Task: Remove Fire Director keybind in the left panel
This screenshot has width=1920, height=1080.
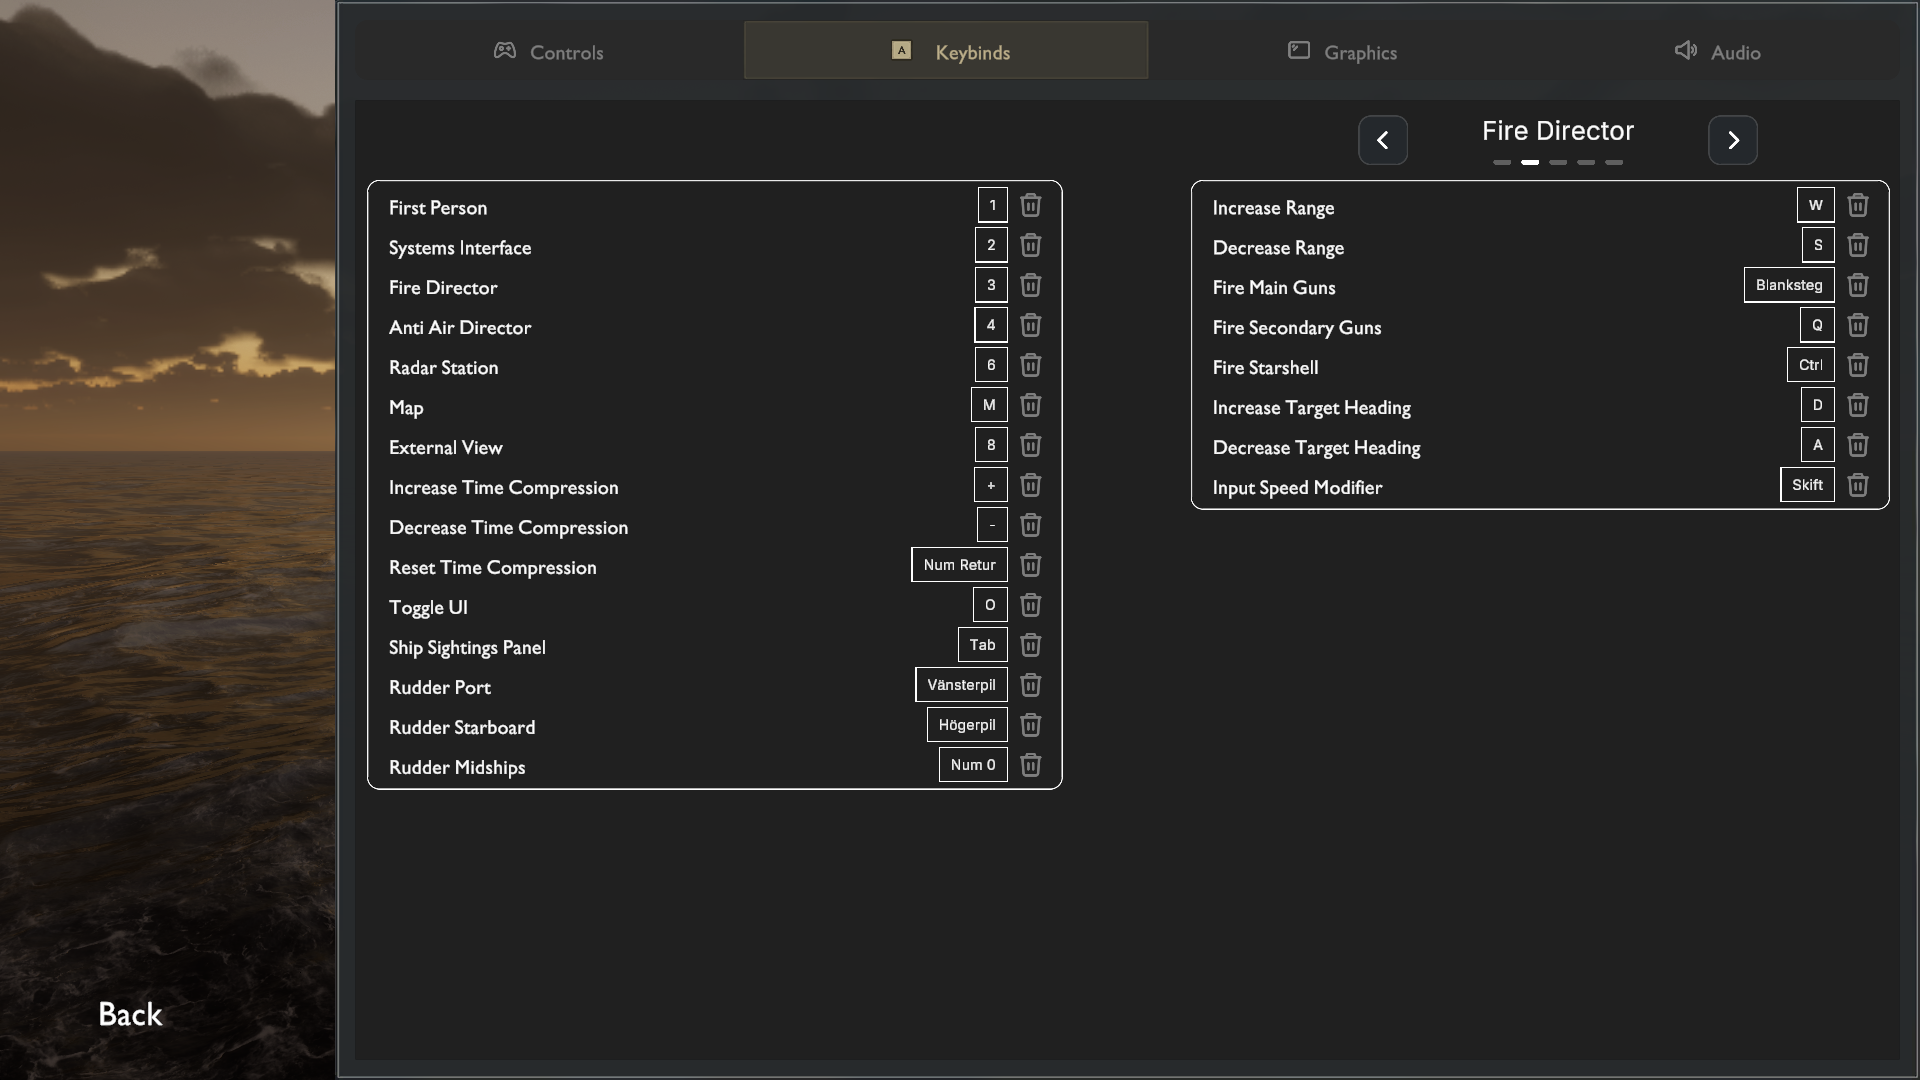Action: [1030, 285]
